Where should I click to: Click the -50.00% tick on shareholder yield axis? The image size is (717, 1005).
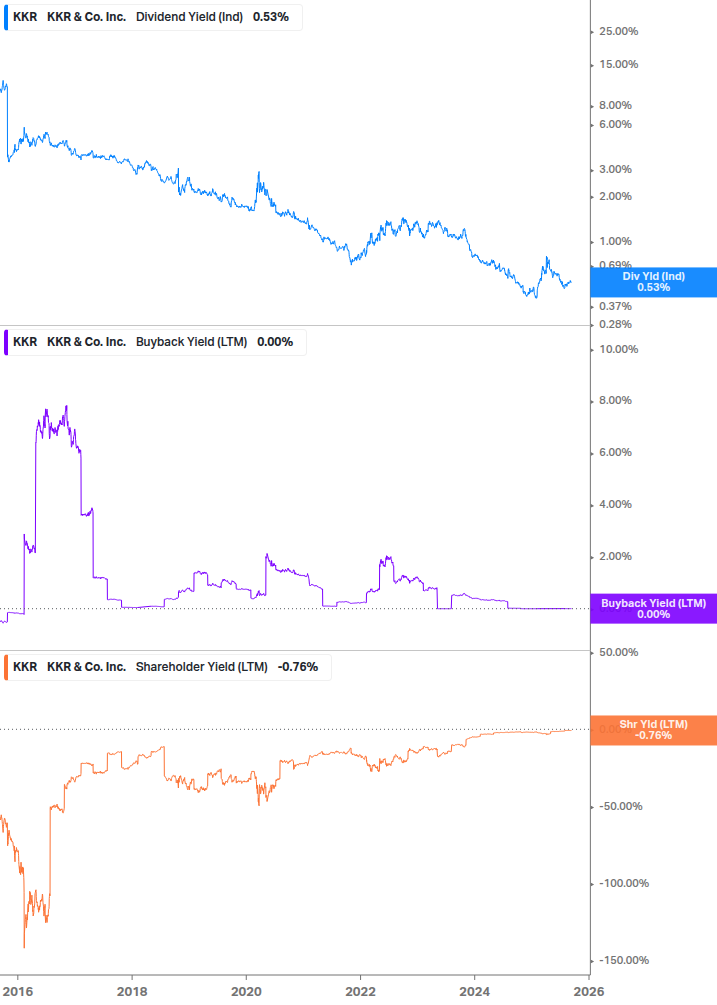tap(621, 806)
